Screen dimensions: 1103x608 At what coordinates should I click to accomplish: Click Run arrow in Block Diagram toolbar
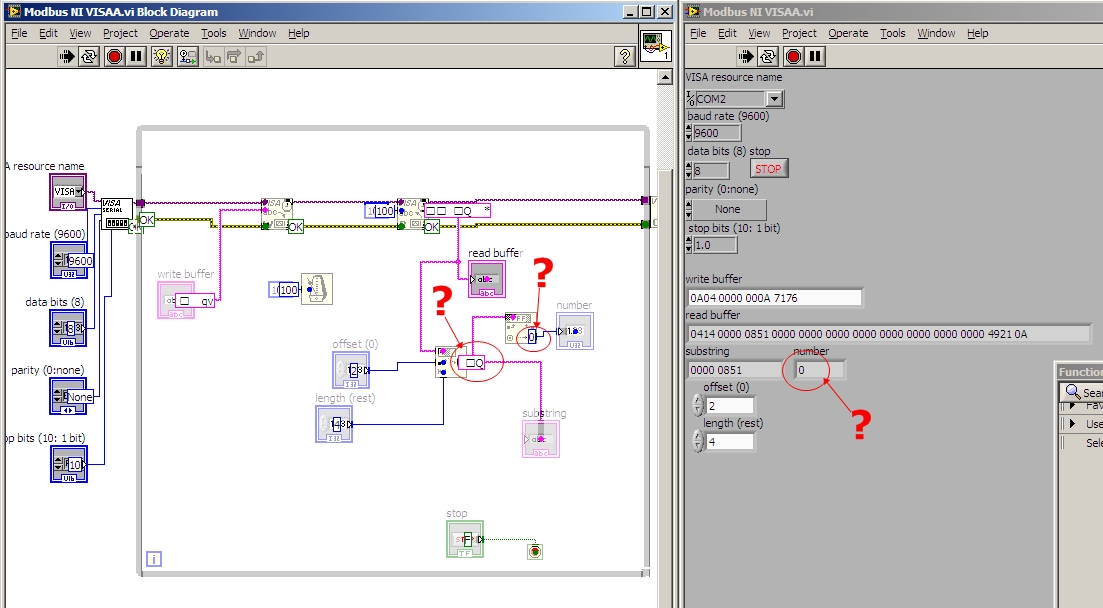(67, 56)
